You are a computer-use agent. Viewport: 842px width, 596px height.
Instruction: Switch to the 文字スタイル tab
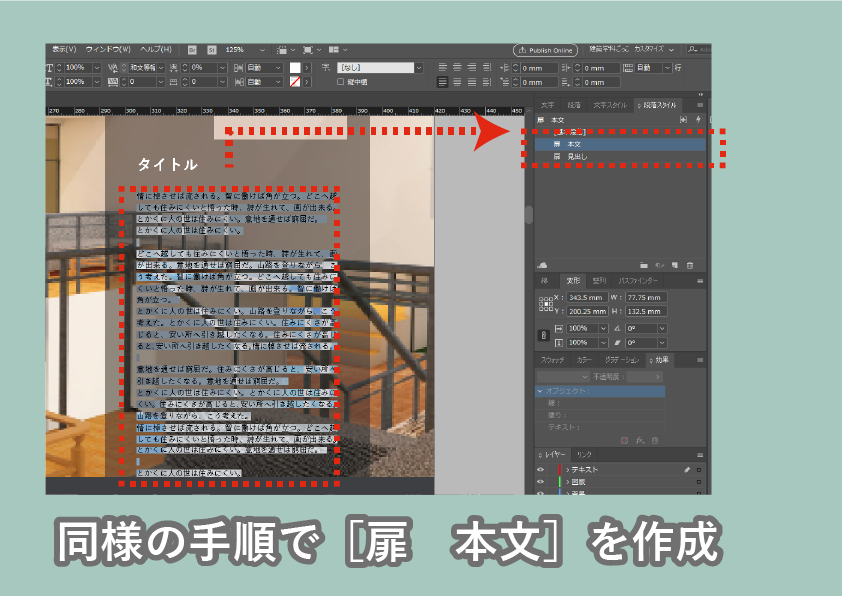click(610, 105)
